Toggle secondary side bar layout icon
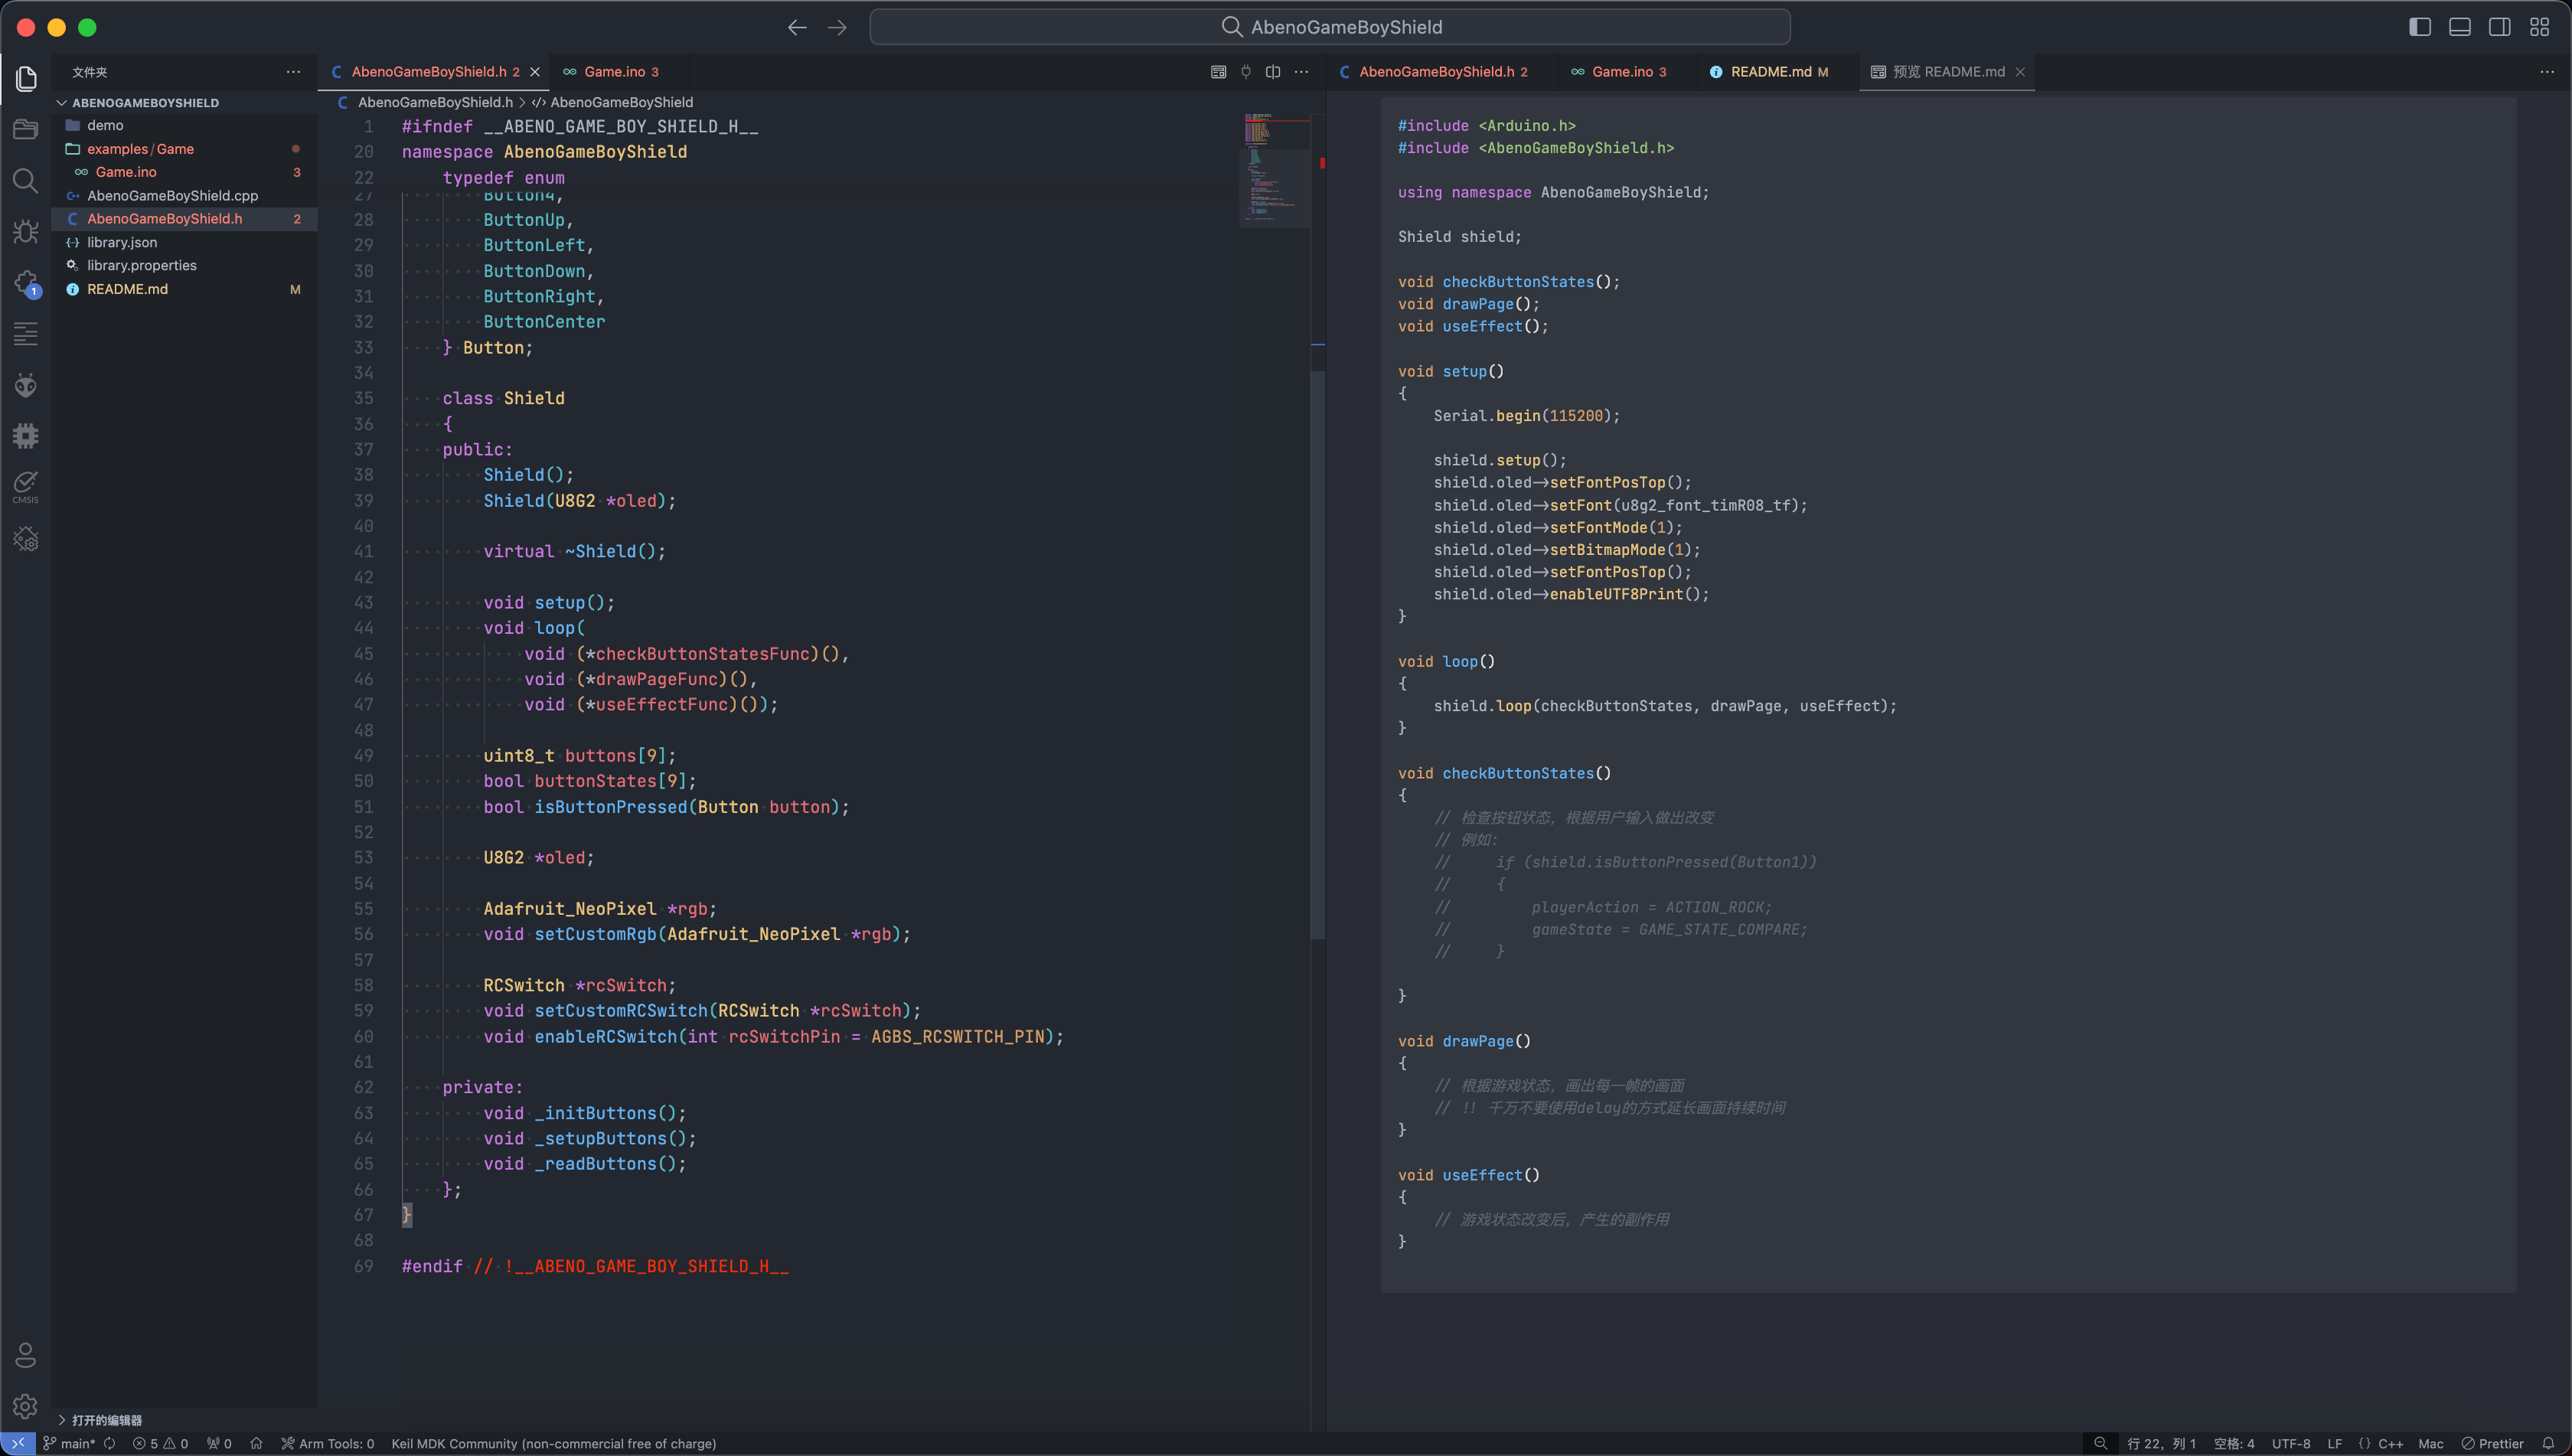This screenshot has width=2572, height=1456. 2499,27
